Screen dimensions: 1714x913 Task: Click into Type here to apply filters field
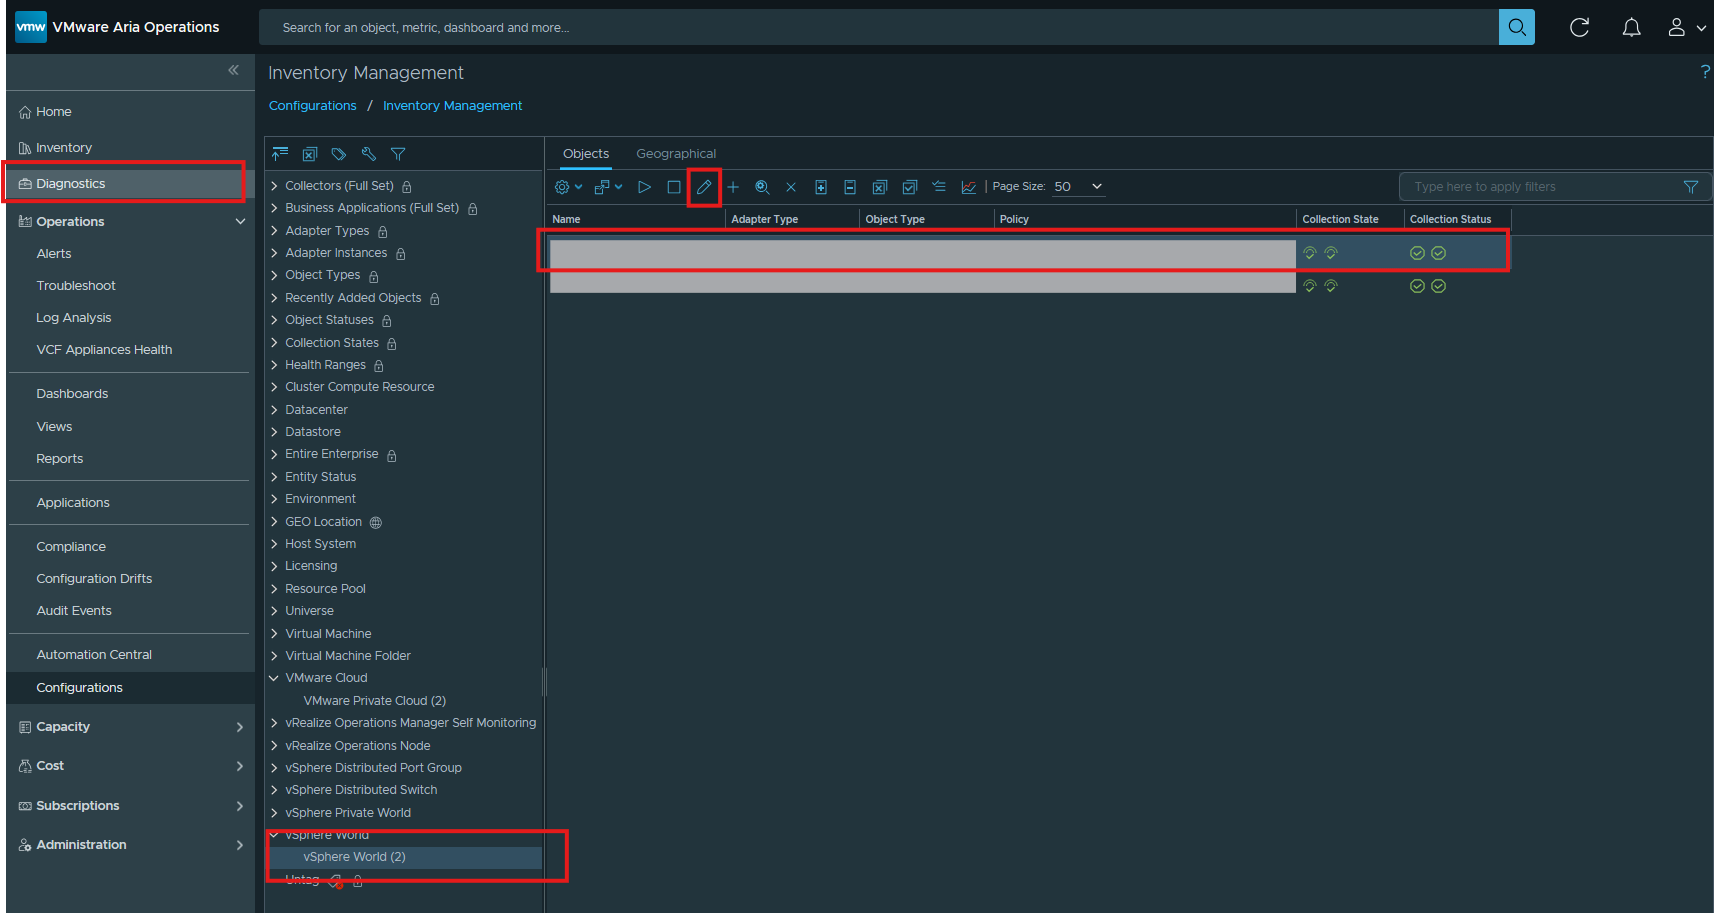click(x=1540, y=187)
